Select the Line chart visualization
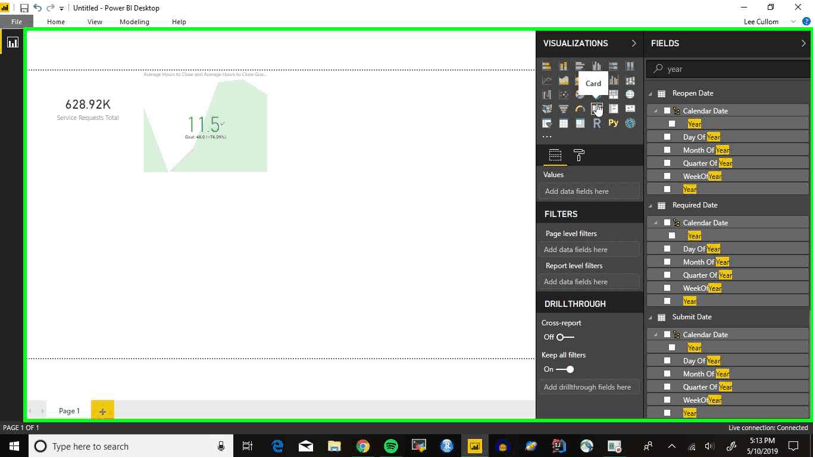The width and height of the screenshot is (815, 458). coord(547,81)
